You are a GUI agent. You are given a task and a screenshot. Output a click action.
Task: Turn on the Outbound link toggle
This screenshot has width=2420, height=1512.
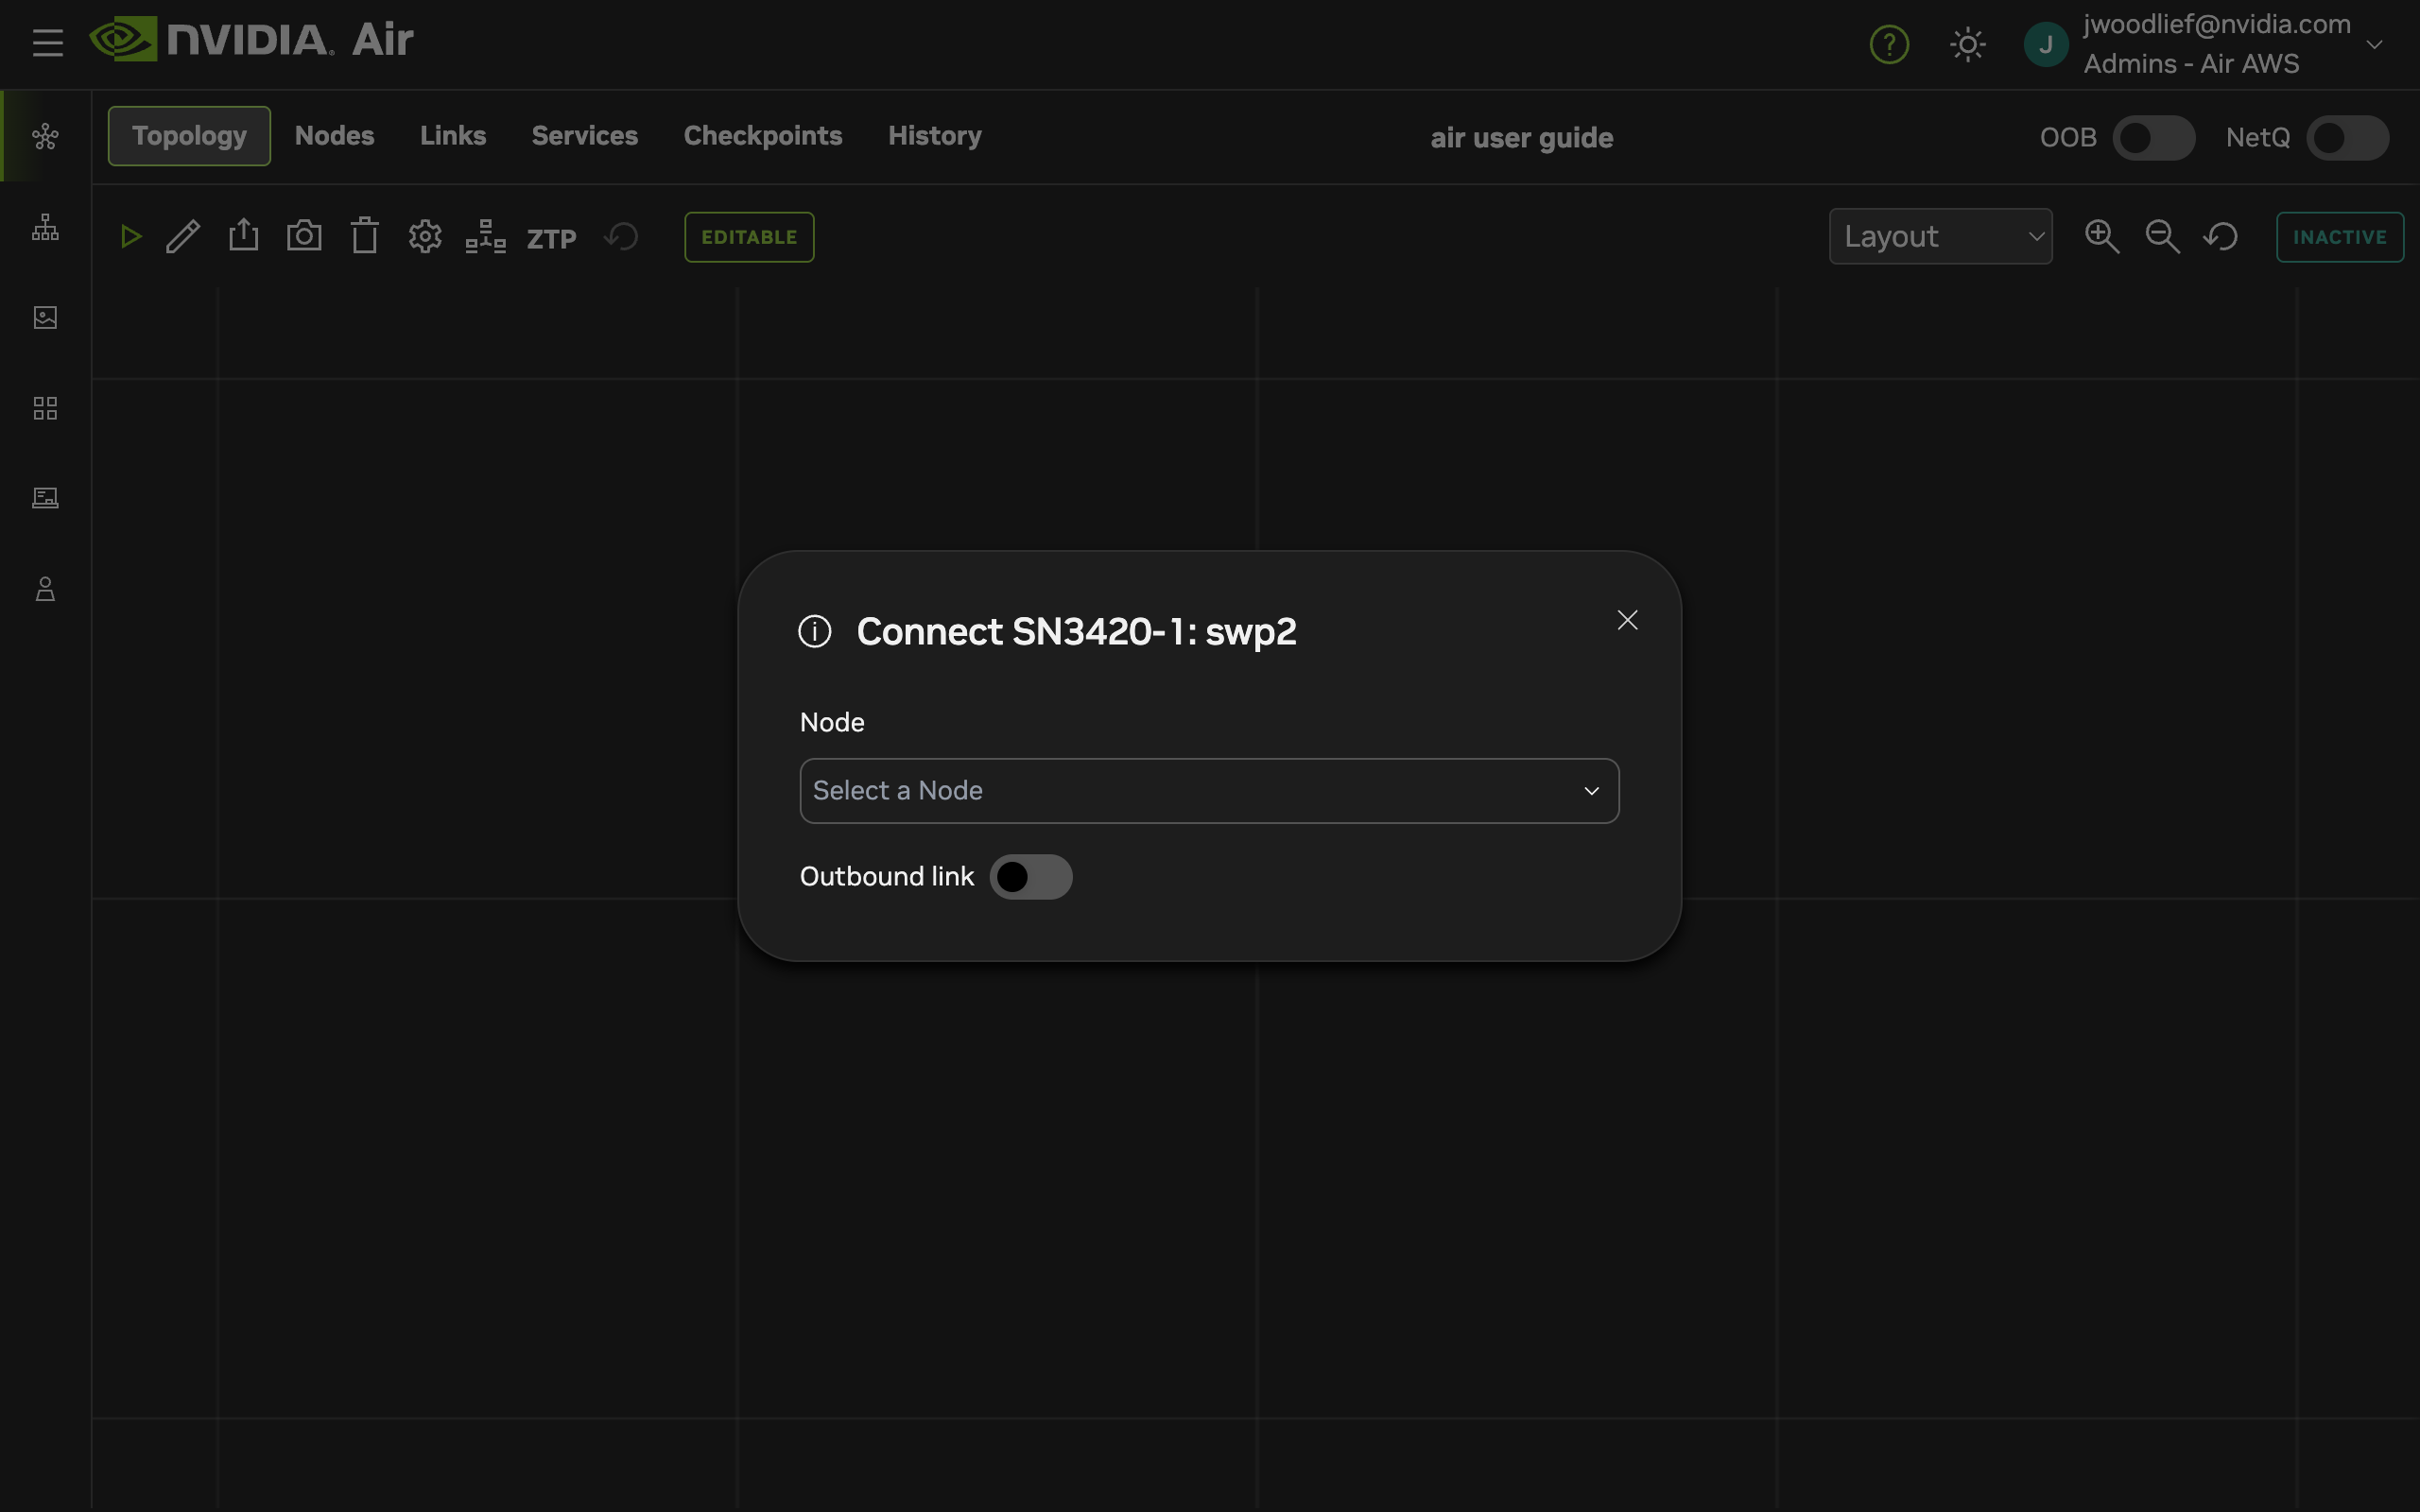pyautogui.click(x=1031, y=877)
